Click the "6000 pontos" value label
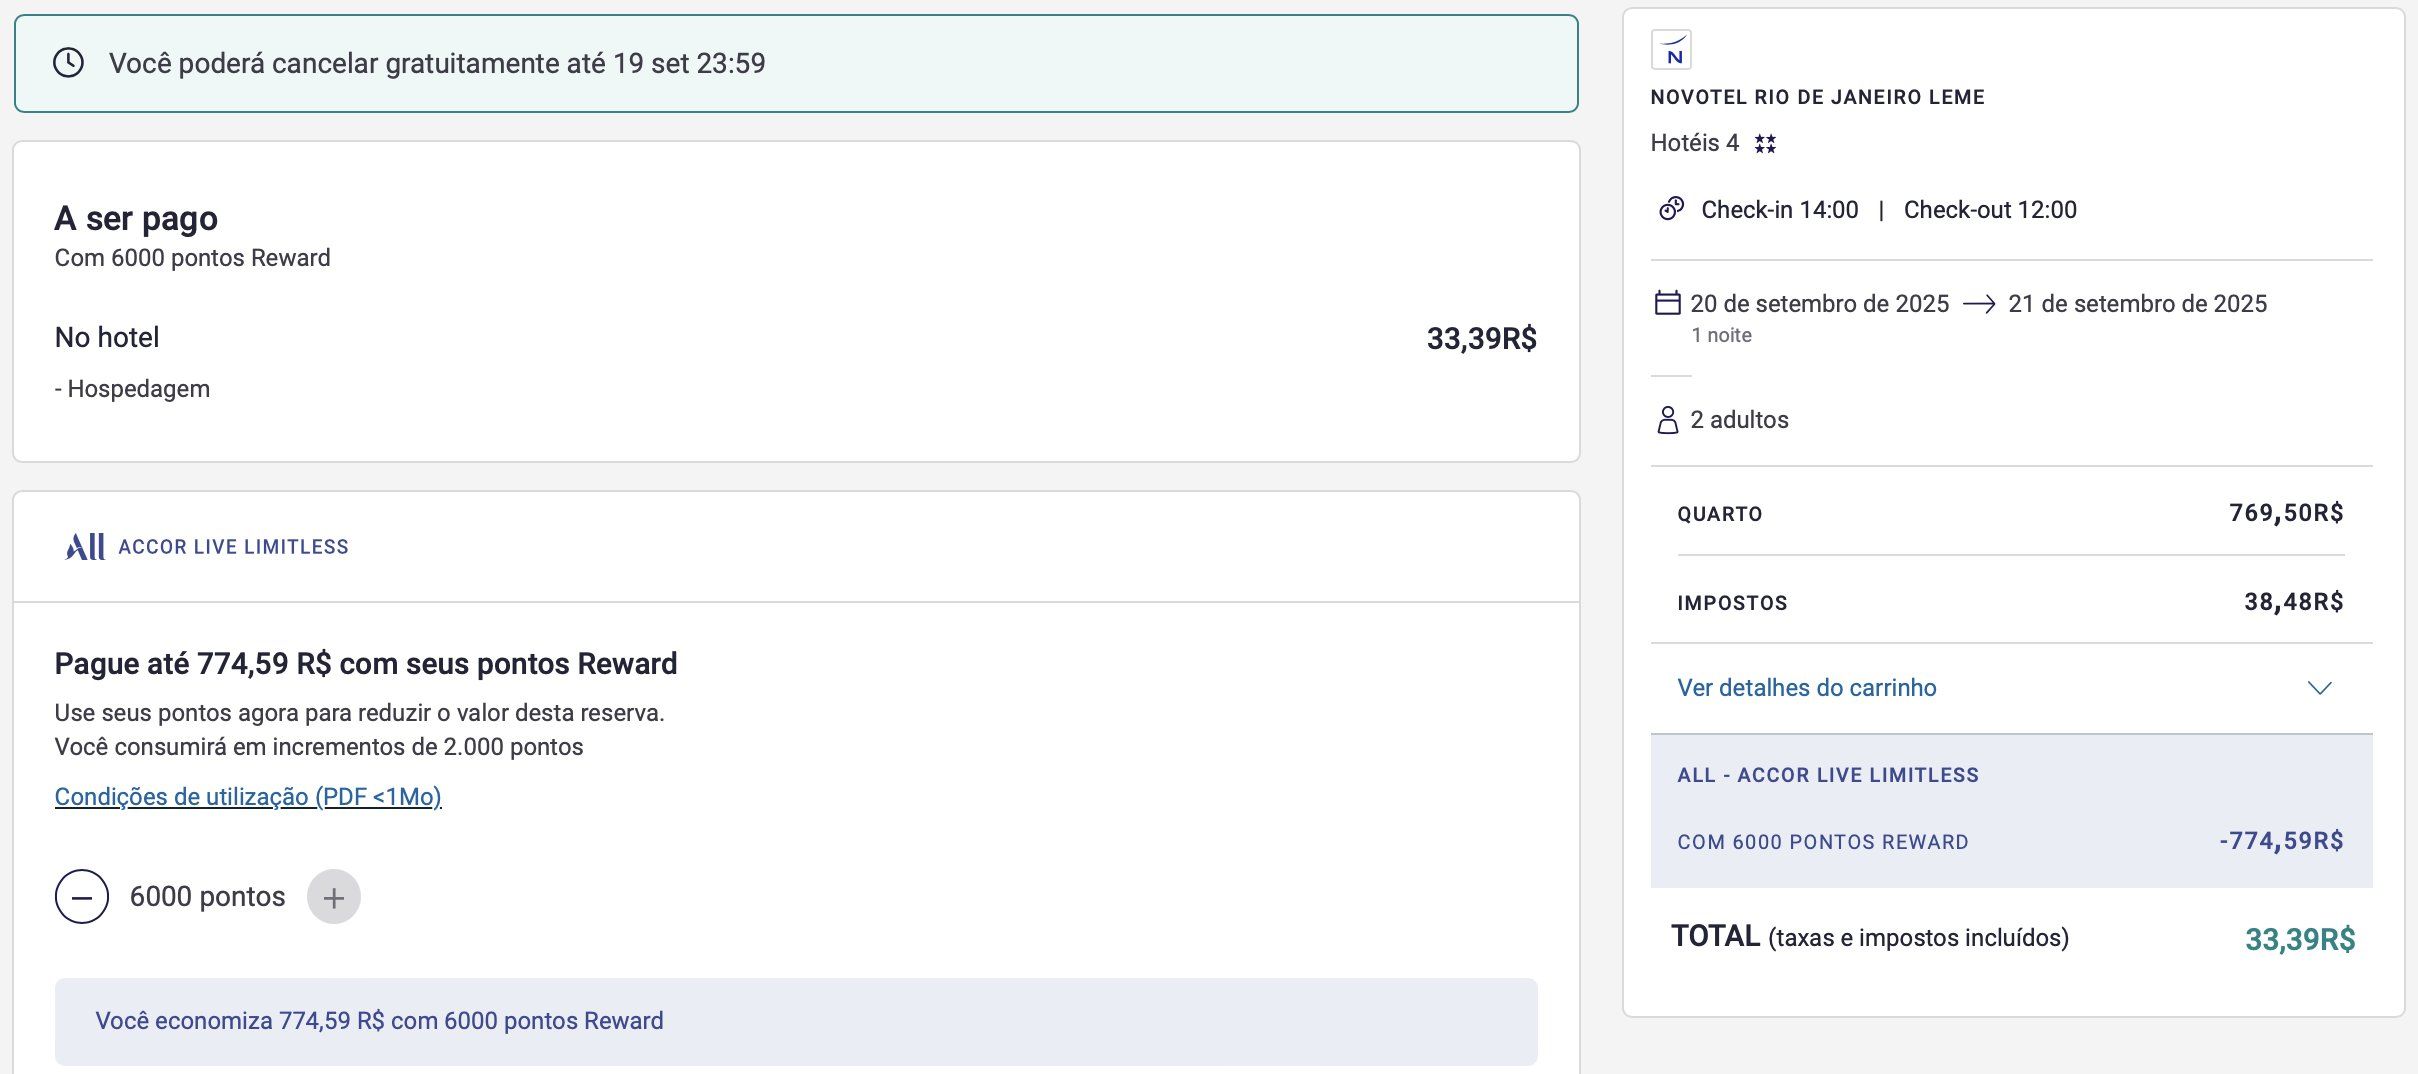This screenshot has width=2418, height=1074. click(x=207, y=897)
